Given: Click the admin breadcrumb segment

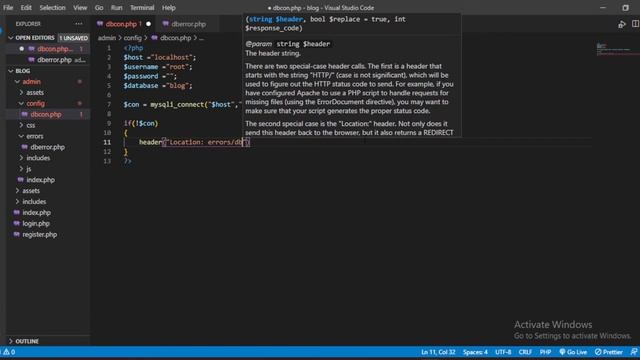Looking at the screenshot, I should click(107, 38).
